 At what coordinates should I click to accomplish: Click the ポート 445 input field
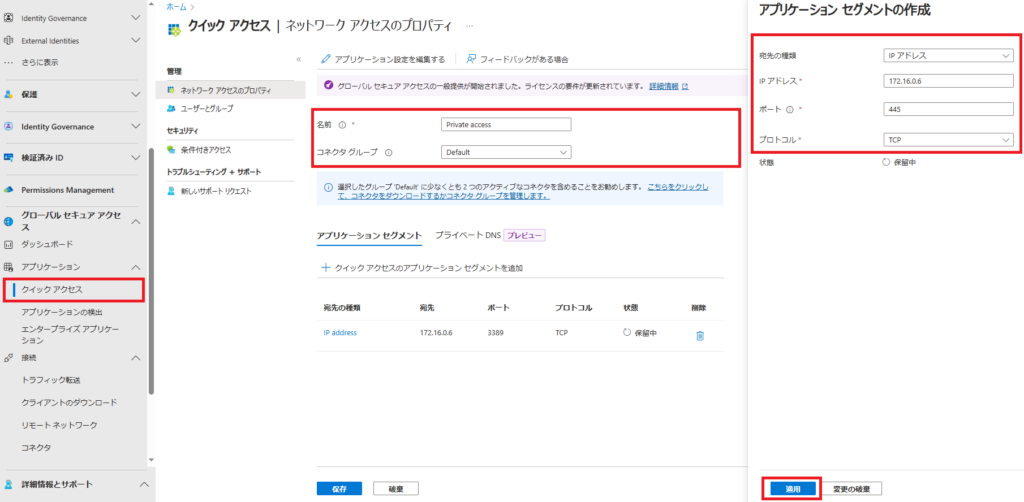point(948,110)
